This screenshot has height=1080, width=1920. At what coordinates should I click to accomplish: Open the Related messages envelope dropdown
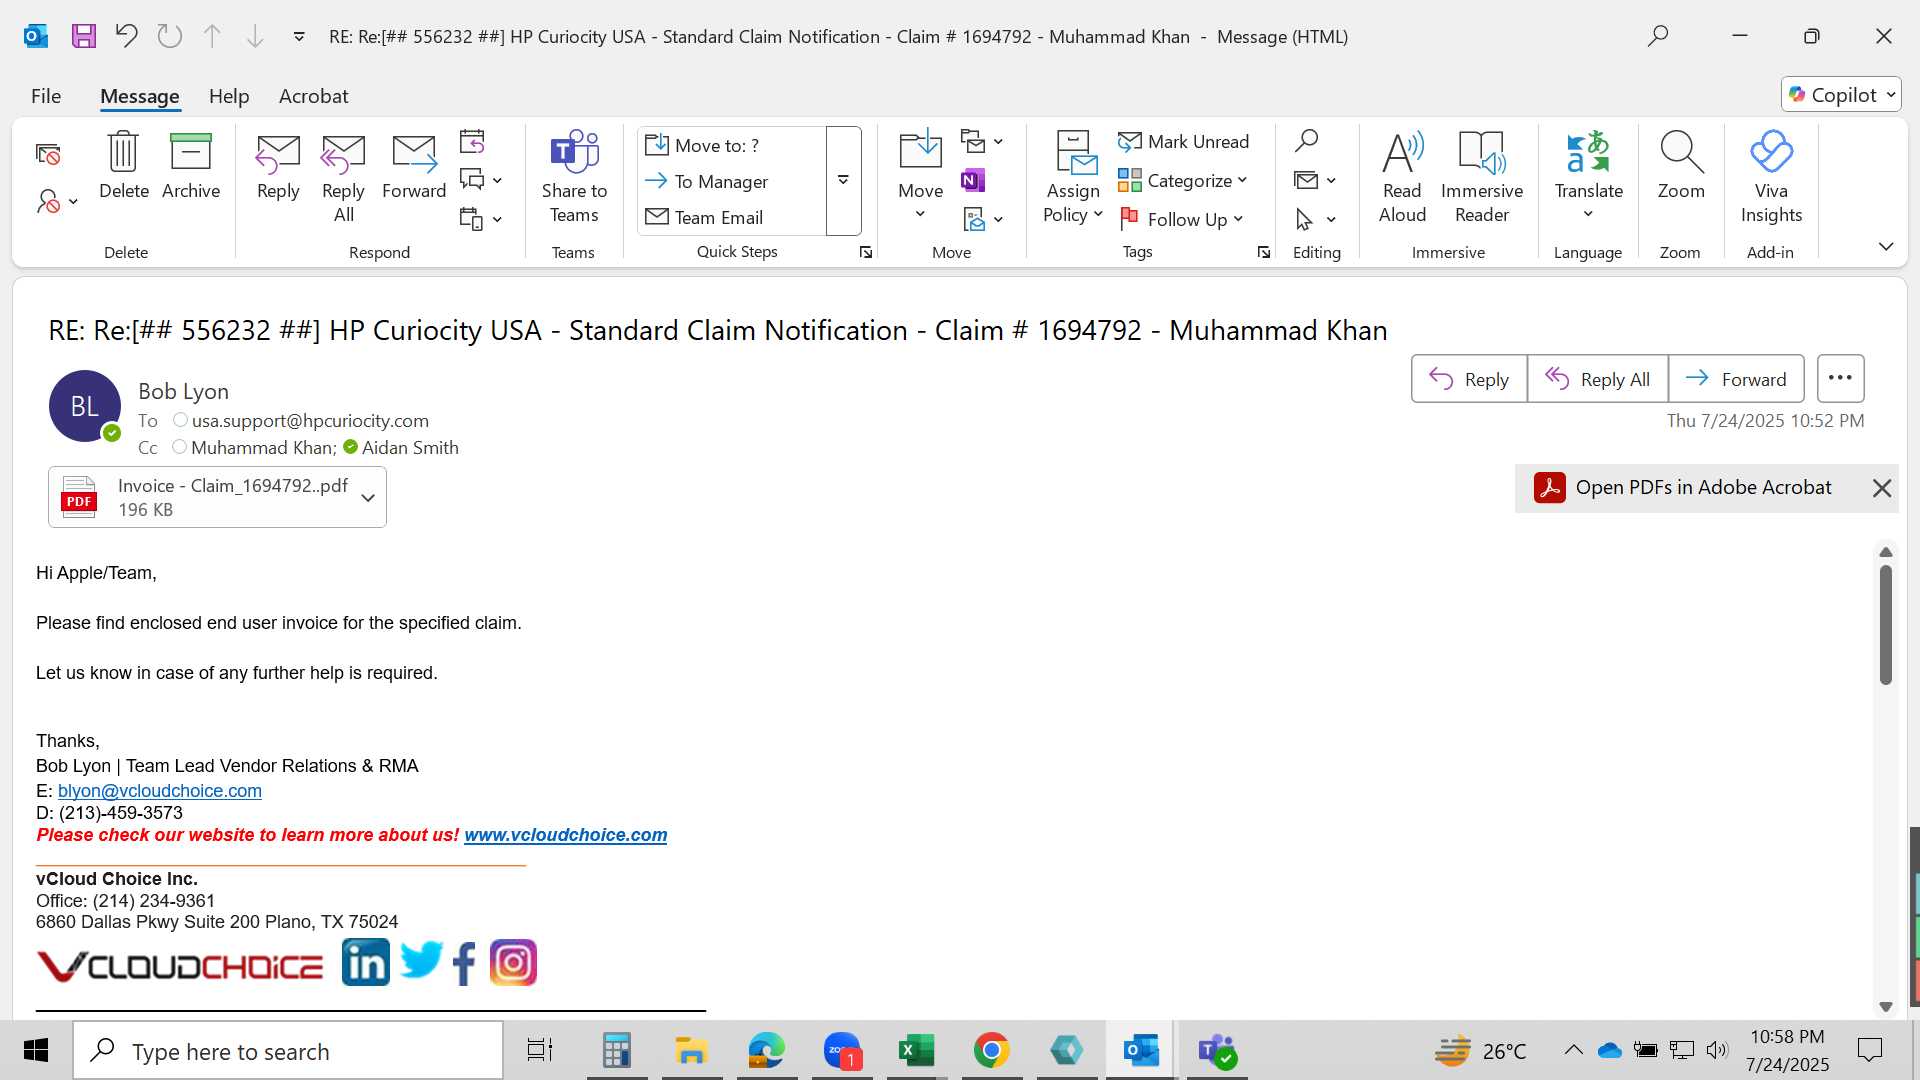click(1315, 180)
